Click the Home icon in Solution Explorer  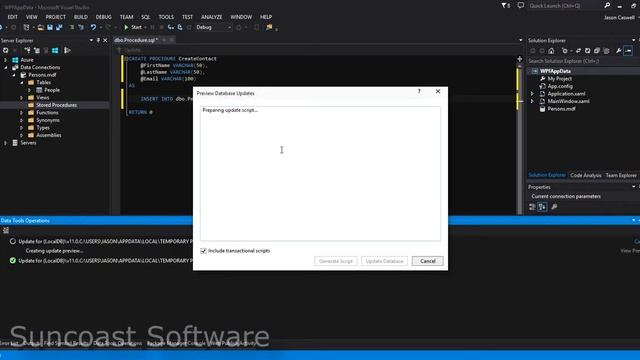click(x=551, y=51)
